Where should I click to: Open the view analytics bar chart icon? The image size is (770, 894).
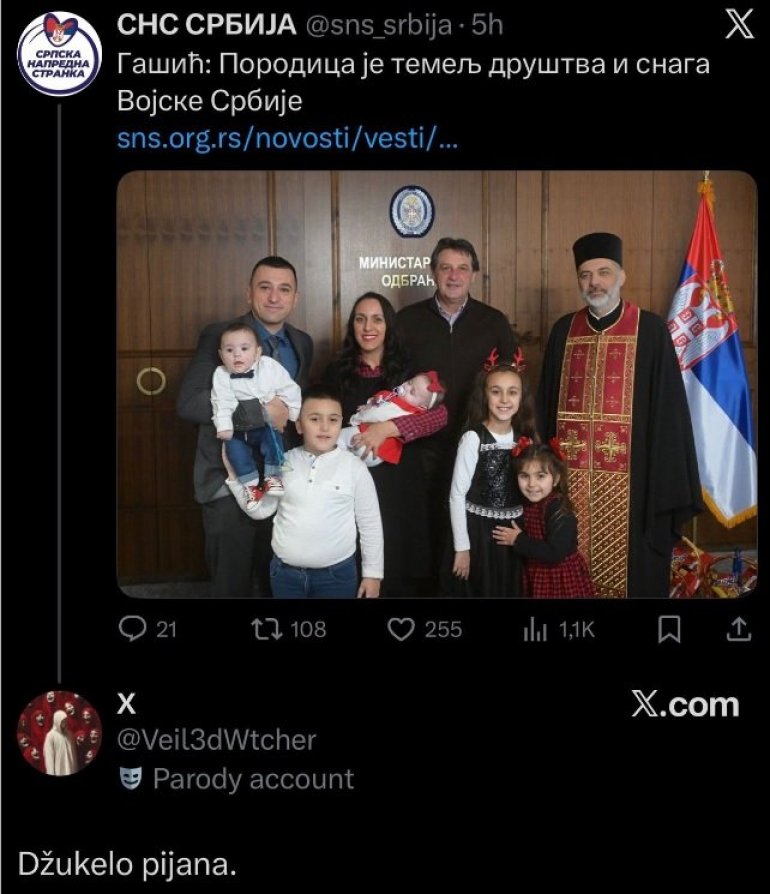535,630
